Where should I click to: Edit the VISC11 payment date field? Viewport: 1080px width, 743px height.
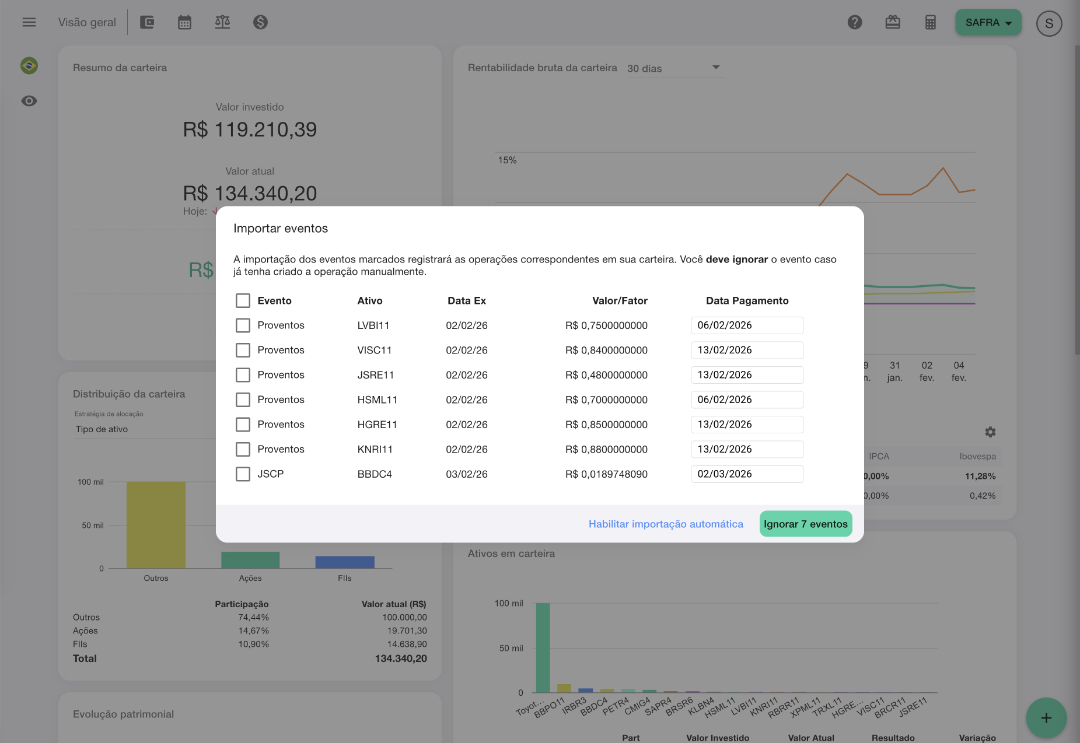747,350
